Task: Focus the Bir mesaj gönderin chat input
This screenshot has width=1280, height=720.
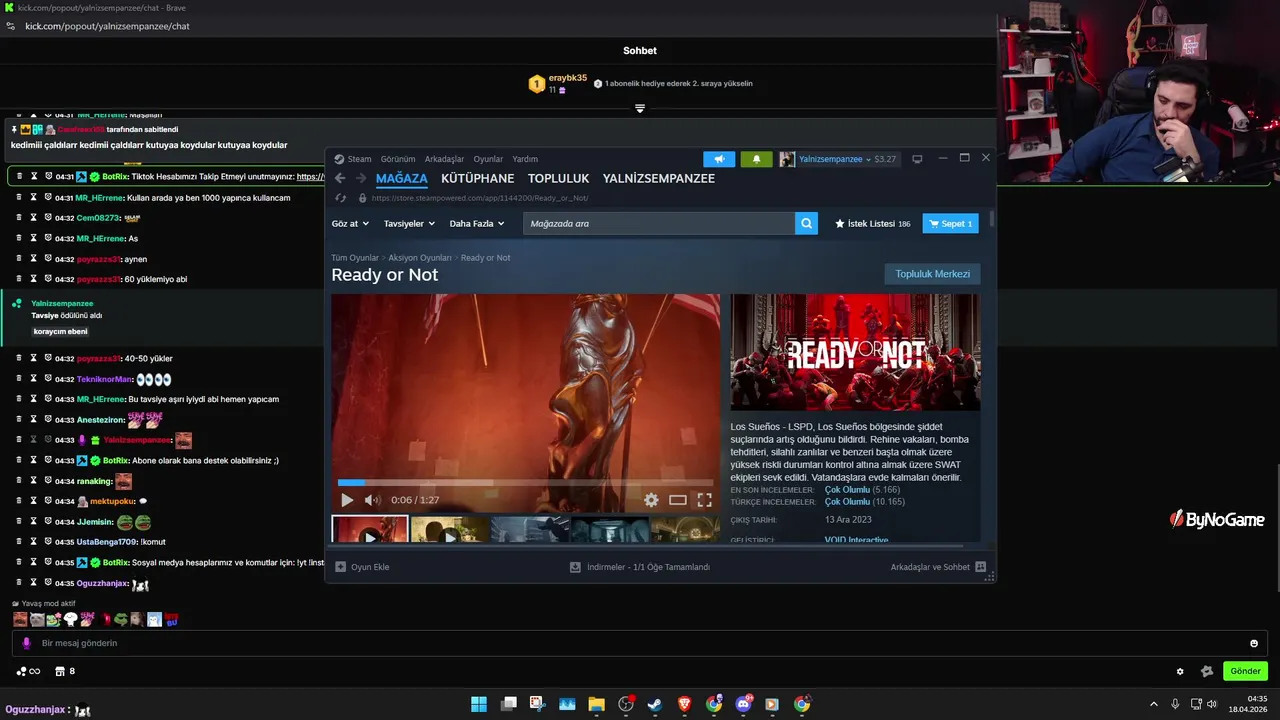Action: [x=638, y=643]
